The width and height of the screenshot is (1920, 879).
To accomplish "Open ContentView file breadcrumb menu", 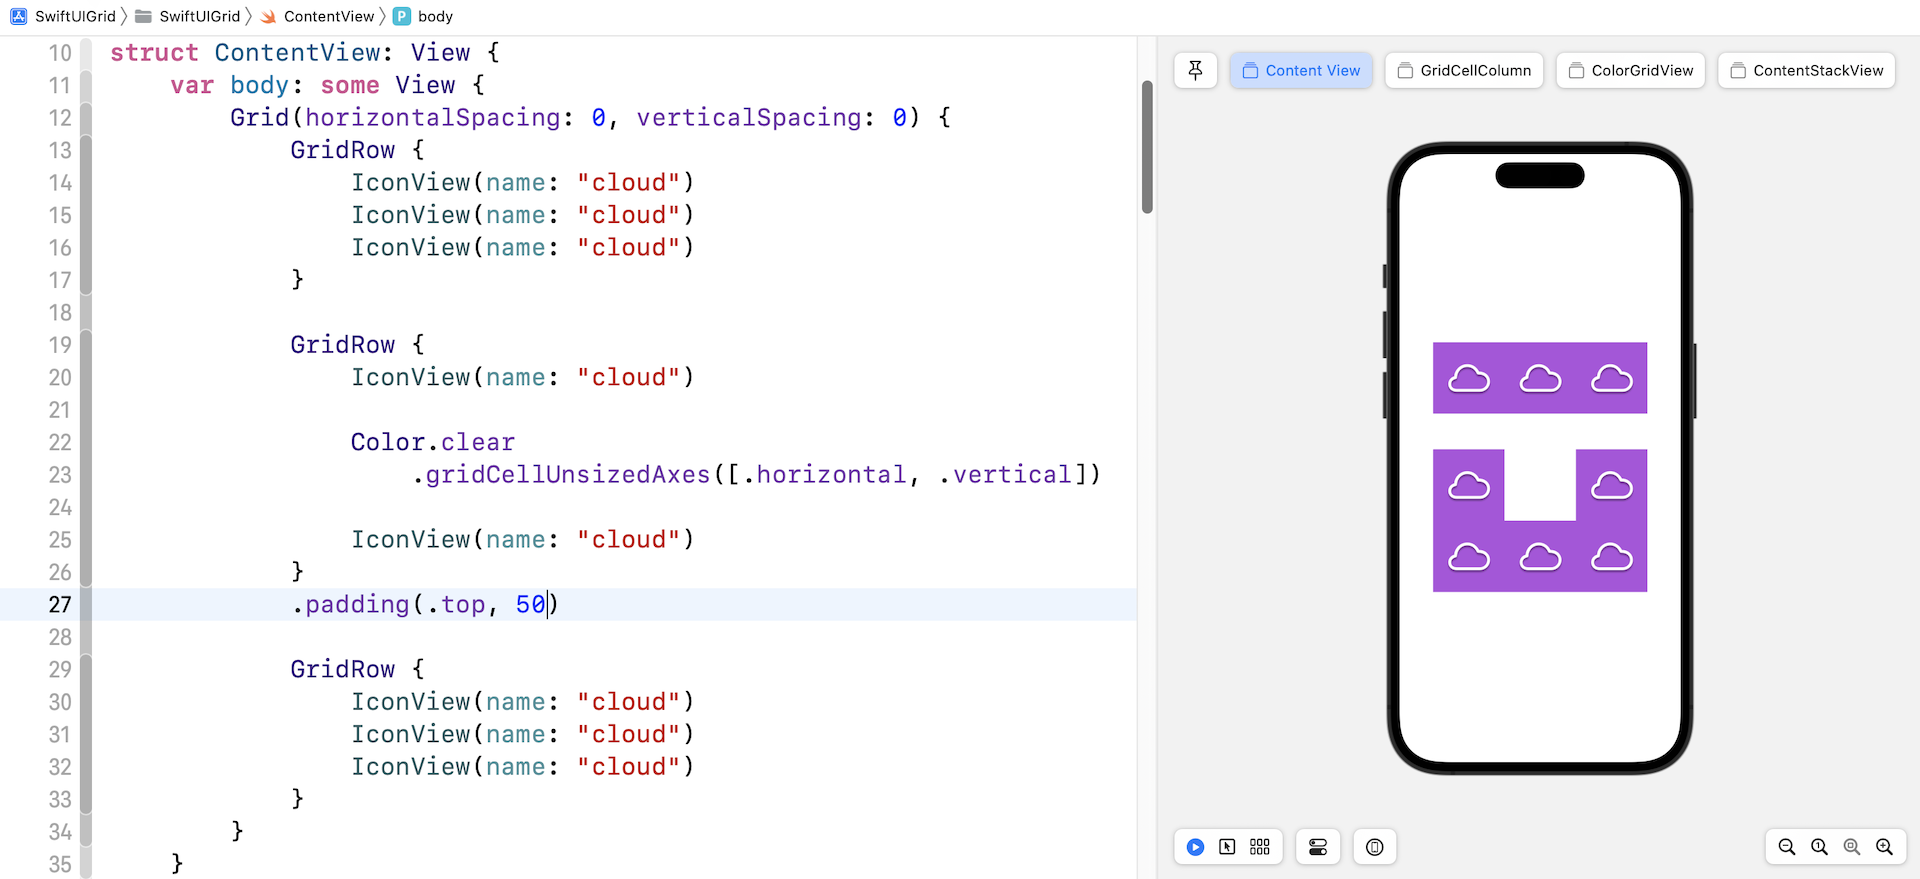I will [x=317, y=16].
